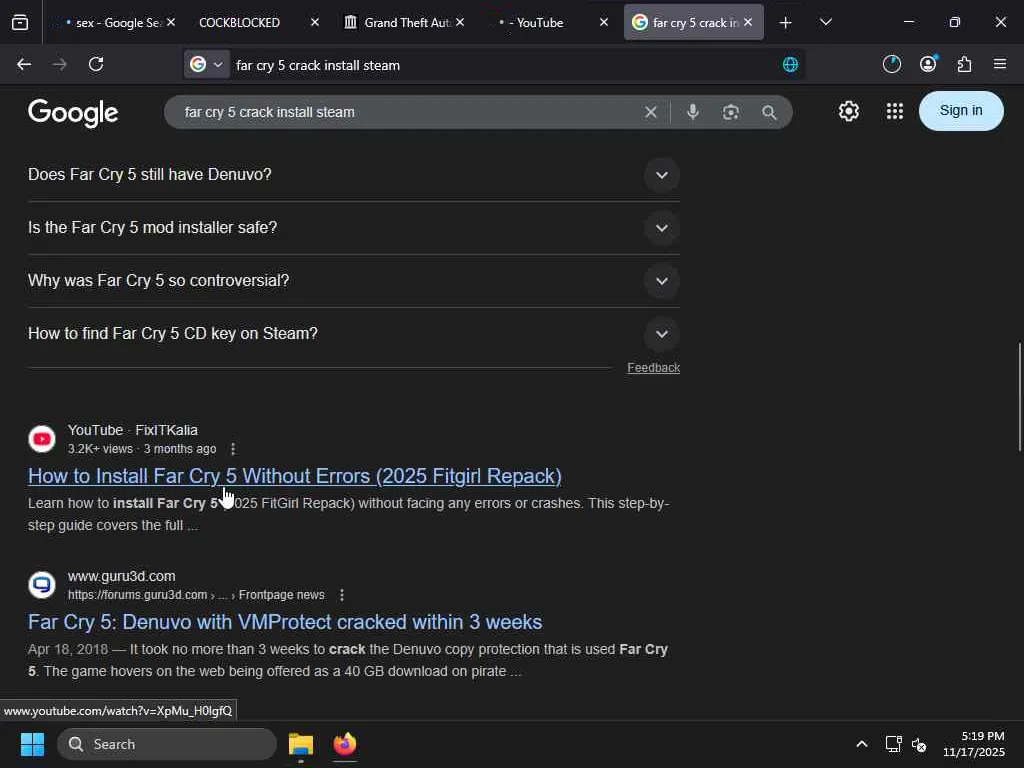1024x768 pixels.
Task: Close the COCKBLOCKED tab
Action: coord(315,22)
